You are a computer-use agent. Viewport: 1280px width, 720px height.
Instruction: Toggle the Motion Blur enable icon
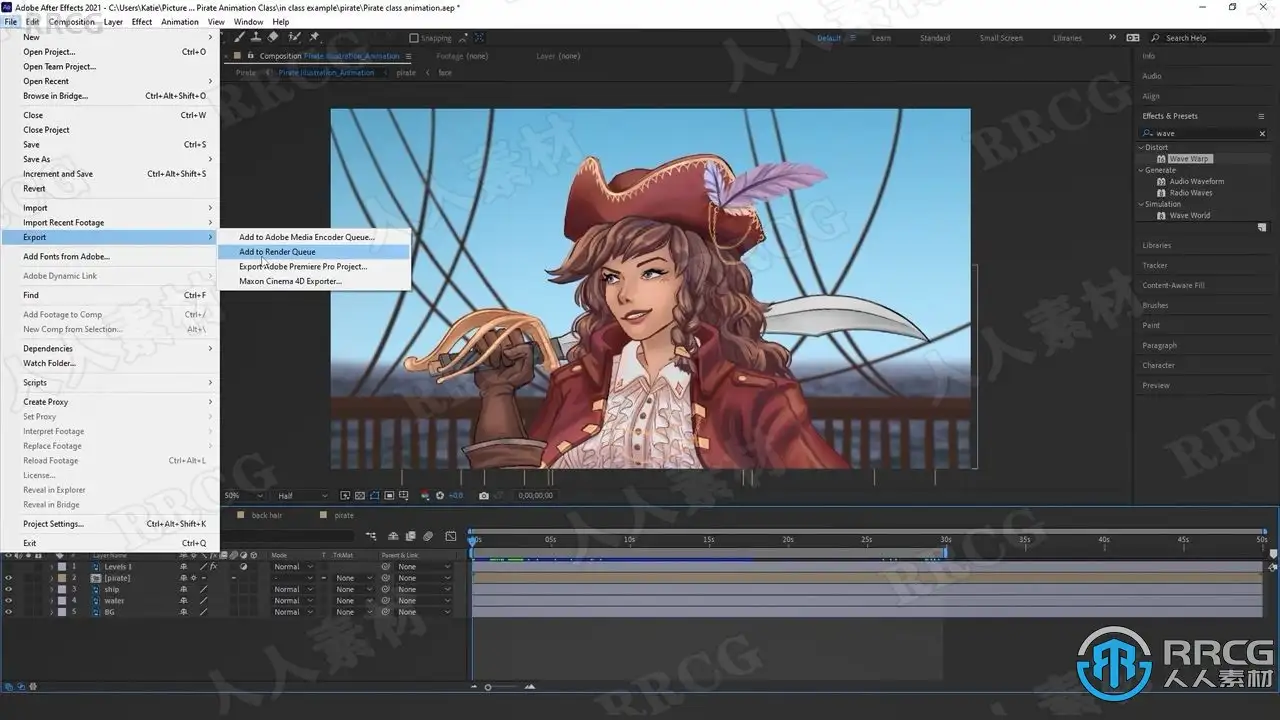428,537
